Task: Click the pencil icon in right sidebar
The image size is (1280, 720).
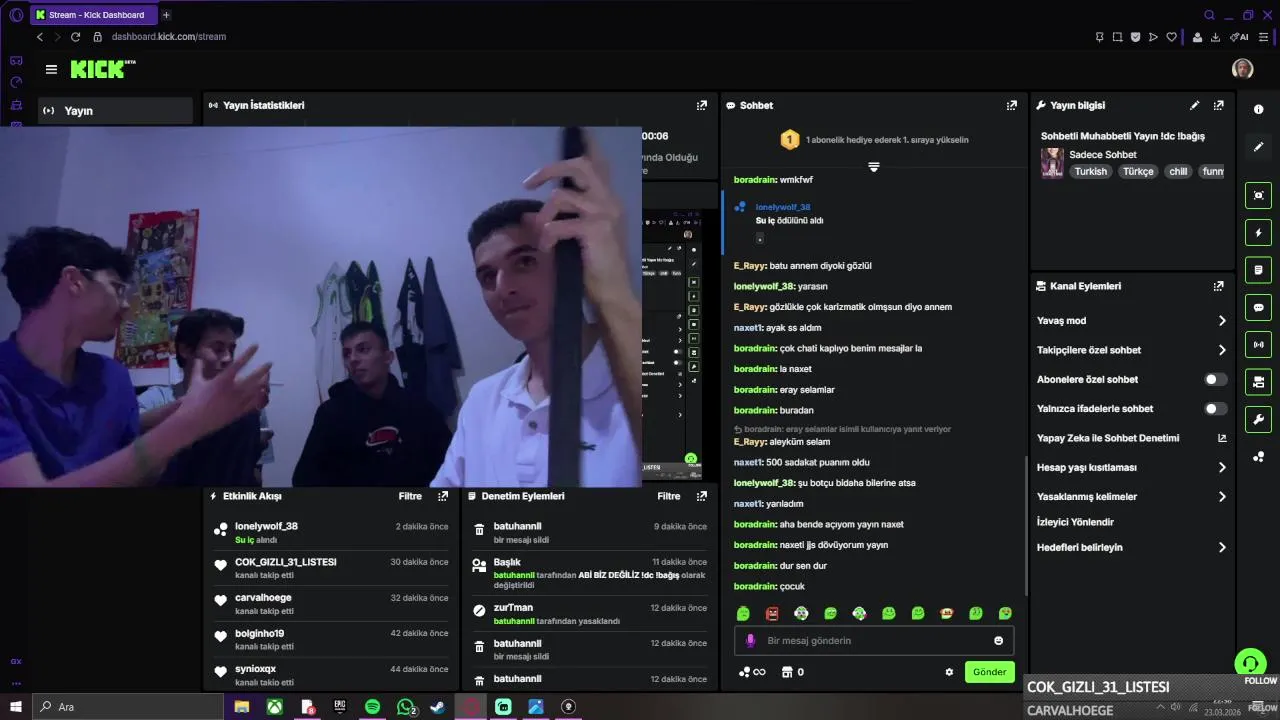Action: [1258, 146]
